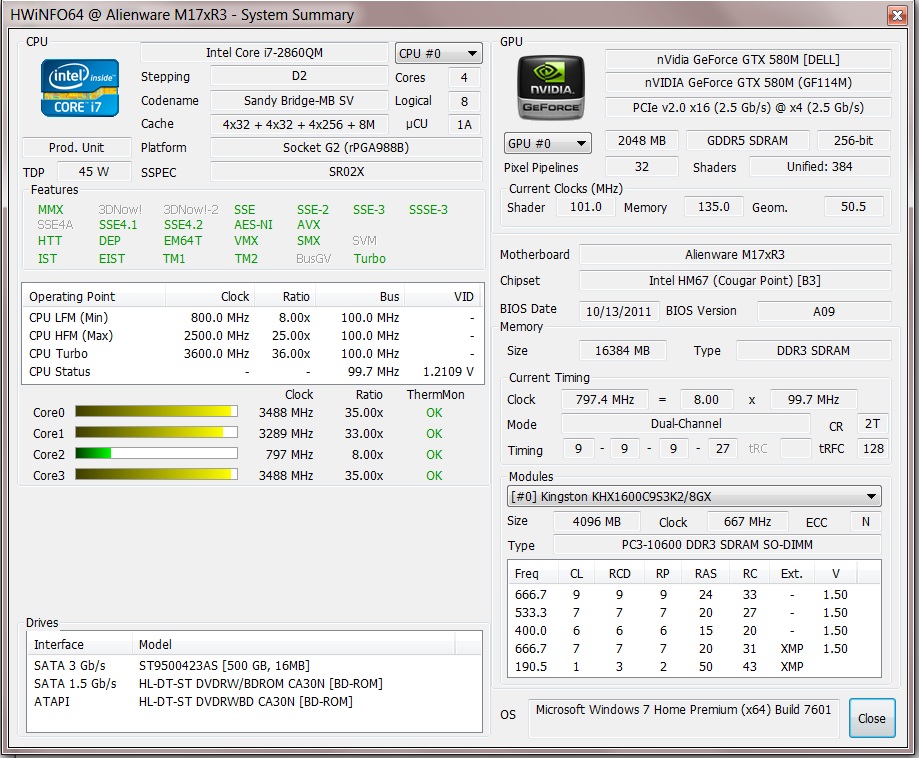
Task: Select the 190.5 frequency XMP row
Action: pyautogui.click(x=694, y=667)
